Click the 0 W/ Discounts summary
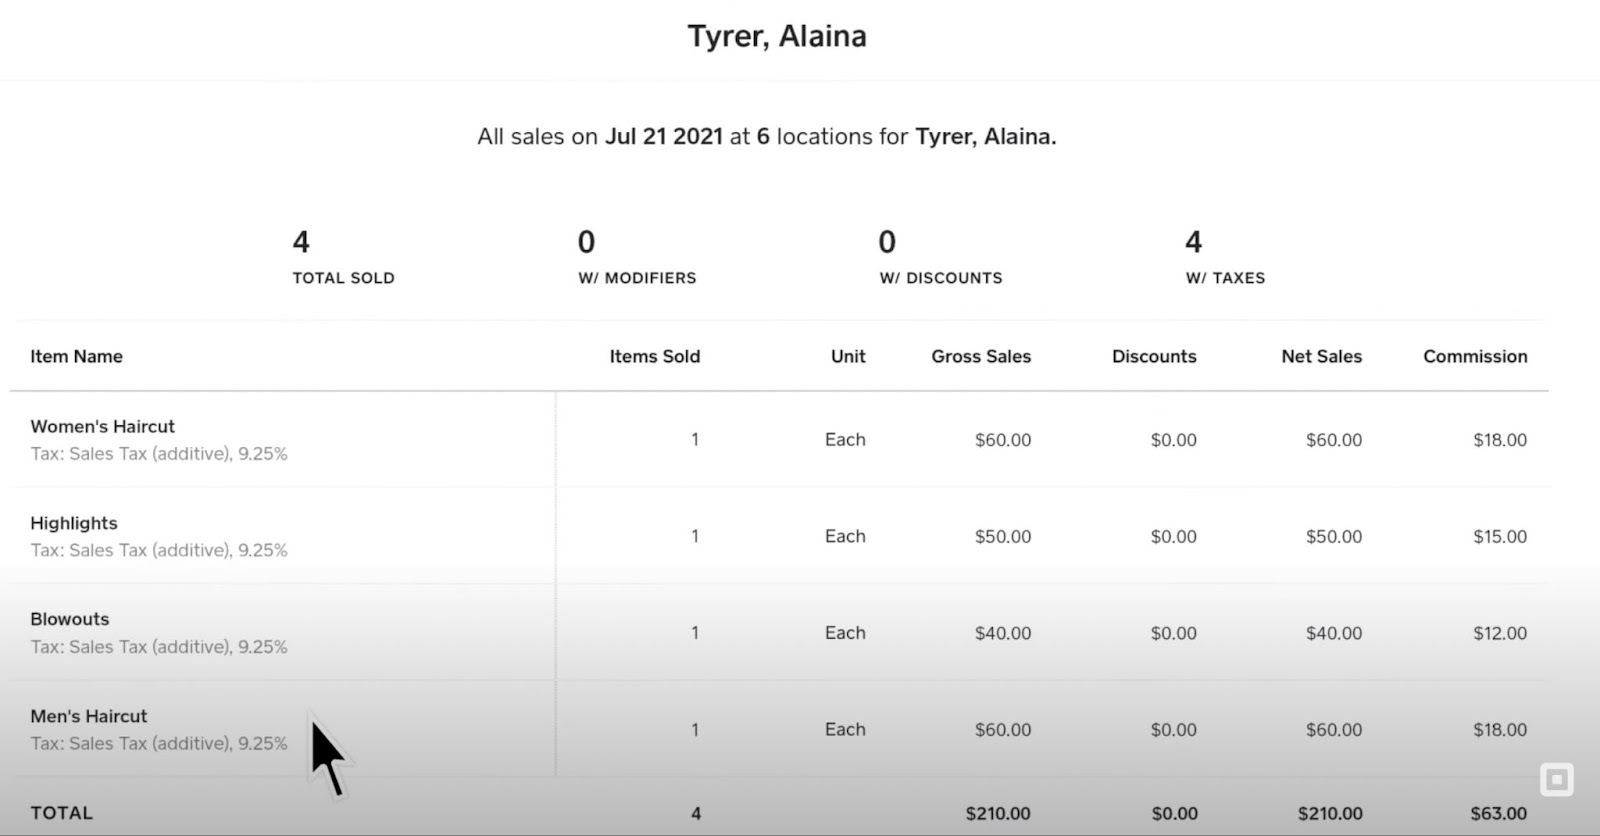This screenshot has width=1600, height=836. click(940, 257)
